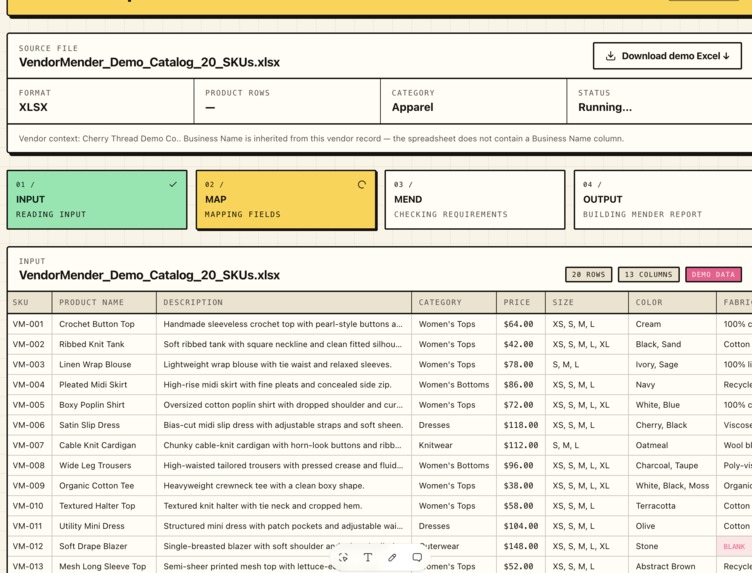The image size is (752, 573).
Task: Click the source file name VendorMender_Demo_Catalog_20_SKUs.xlsx at top
Action: tap(149, 62)
